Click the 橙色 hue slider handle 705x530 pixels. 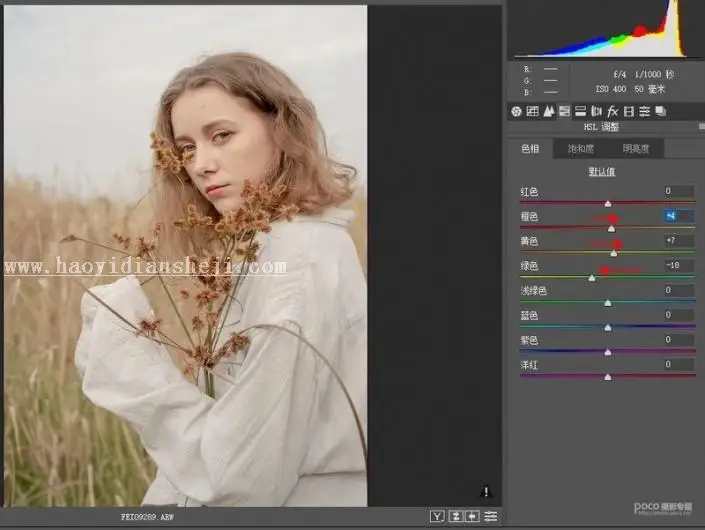pos(611,229)
